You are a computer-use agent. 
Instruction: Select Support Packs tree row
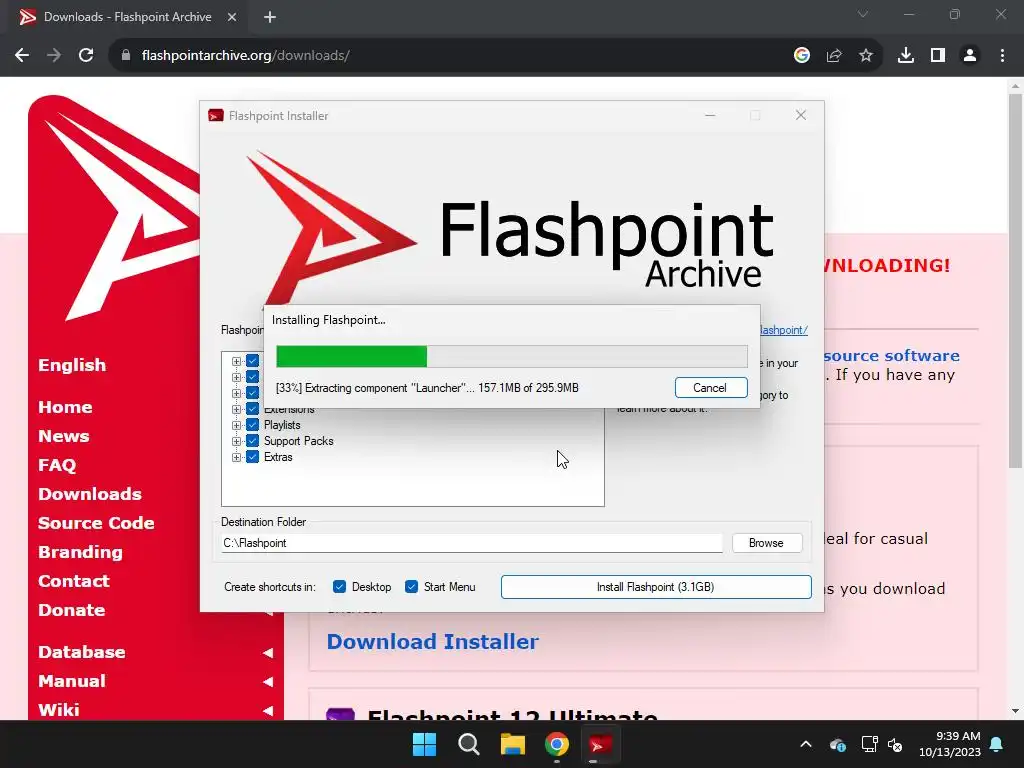pos(298,441)
